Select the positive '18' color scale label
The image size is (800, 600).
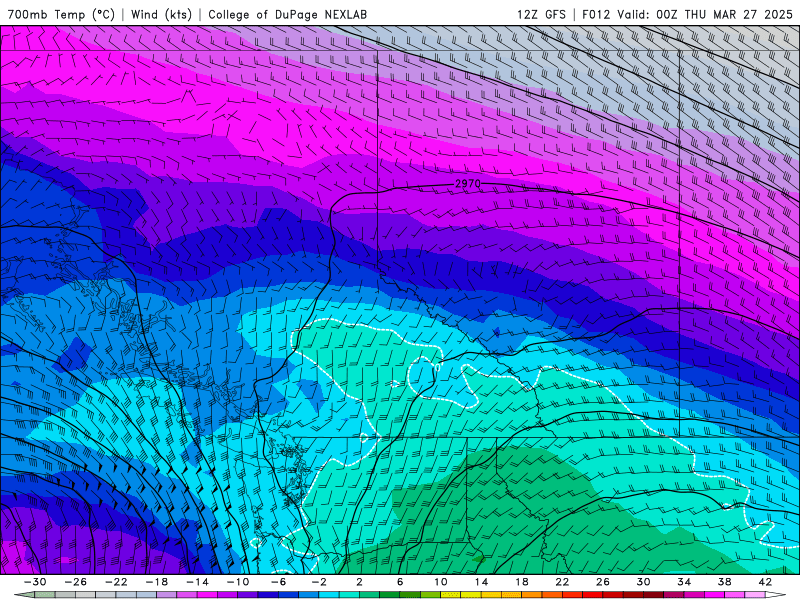point(522,582)
